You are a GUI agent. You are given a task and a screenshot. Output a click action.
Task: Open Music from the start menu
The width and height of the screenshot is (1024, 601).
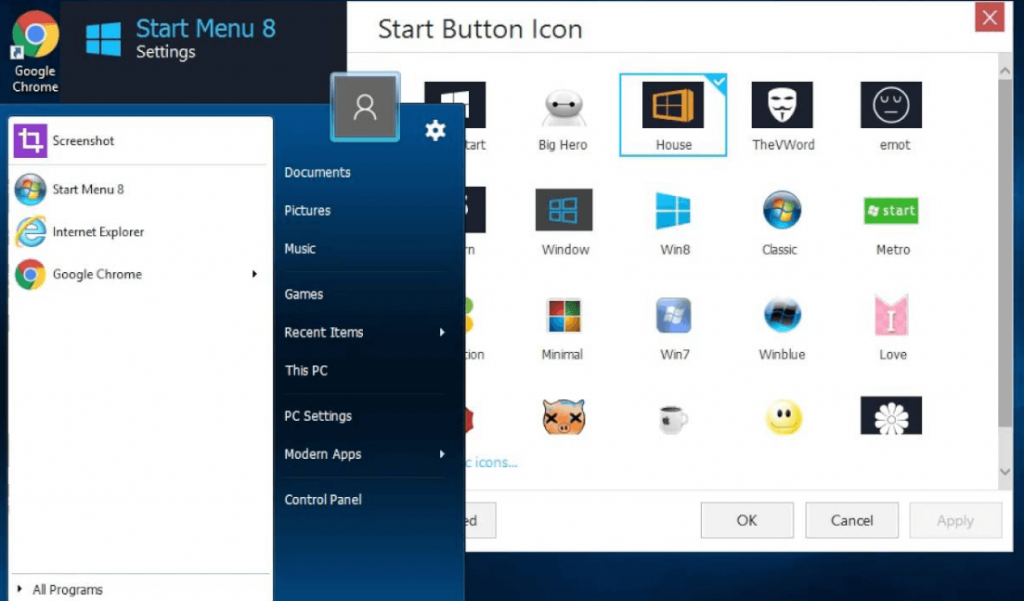pyautogui.click(x=300, y=248)
